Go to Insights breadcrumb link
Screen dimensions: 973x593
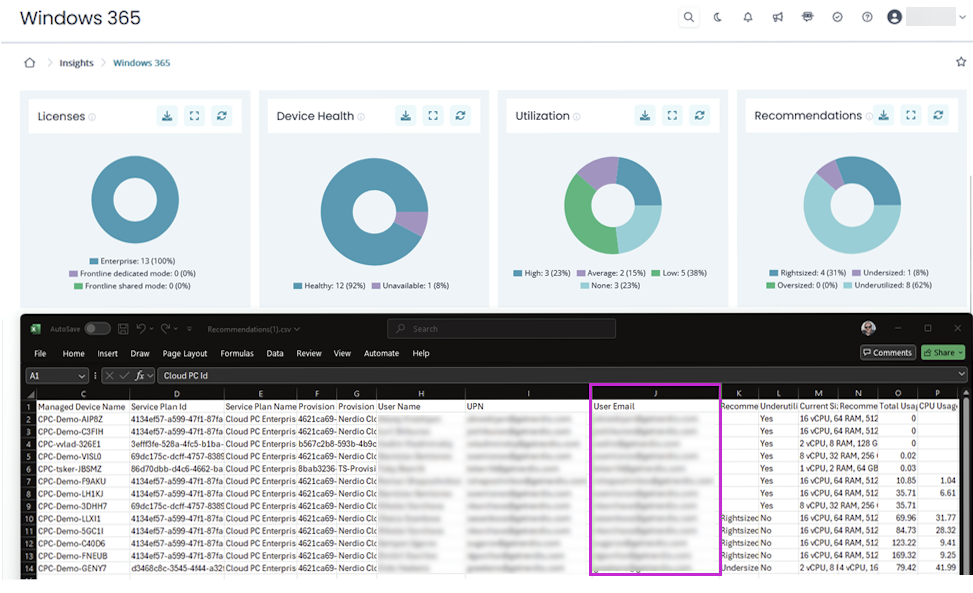76,63
